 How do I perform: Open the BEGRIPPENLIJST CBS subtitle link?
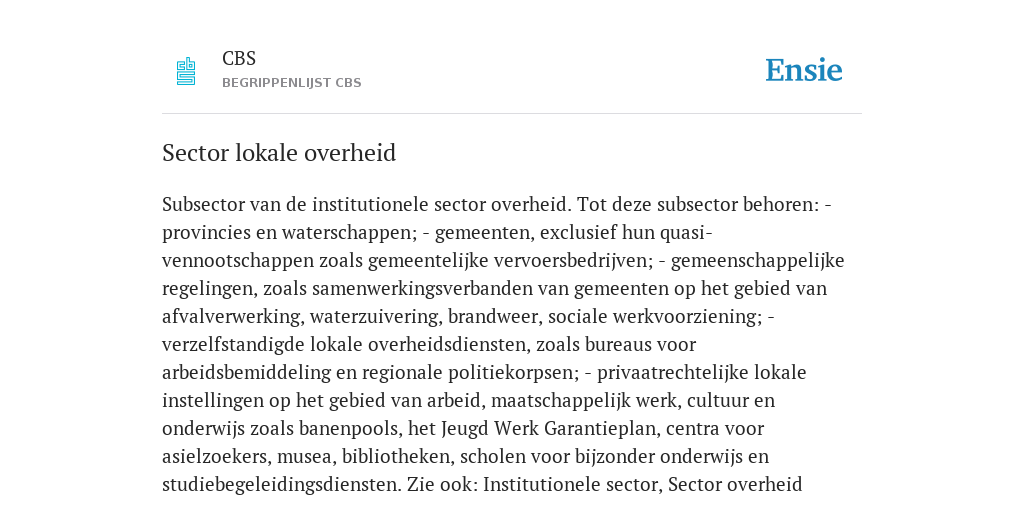pos(291,83)
